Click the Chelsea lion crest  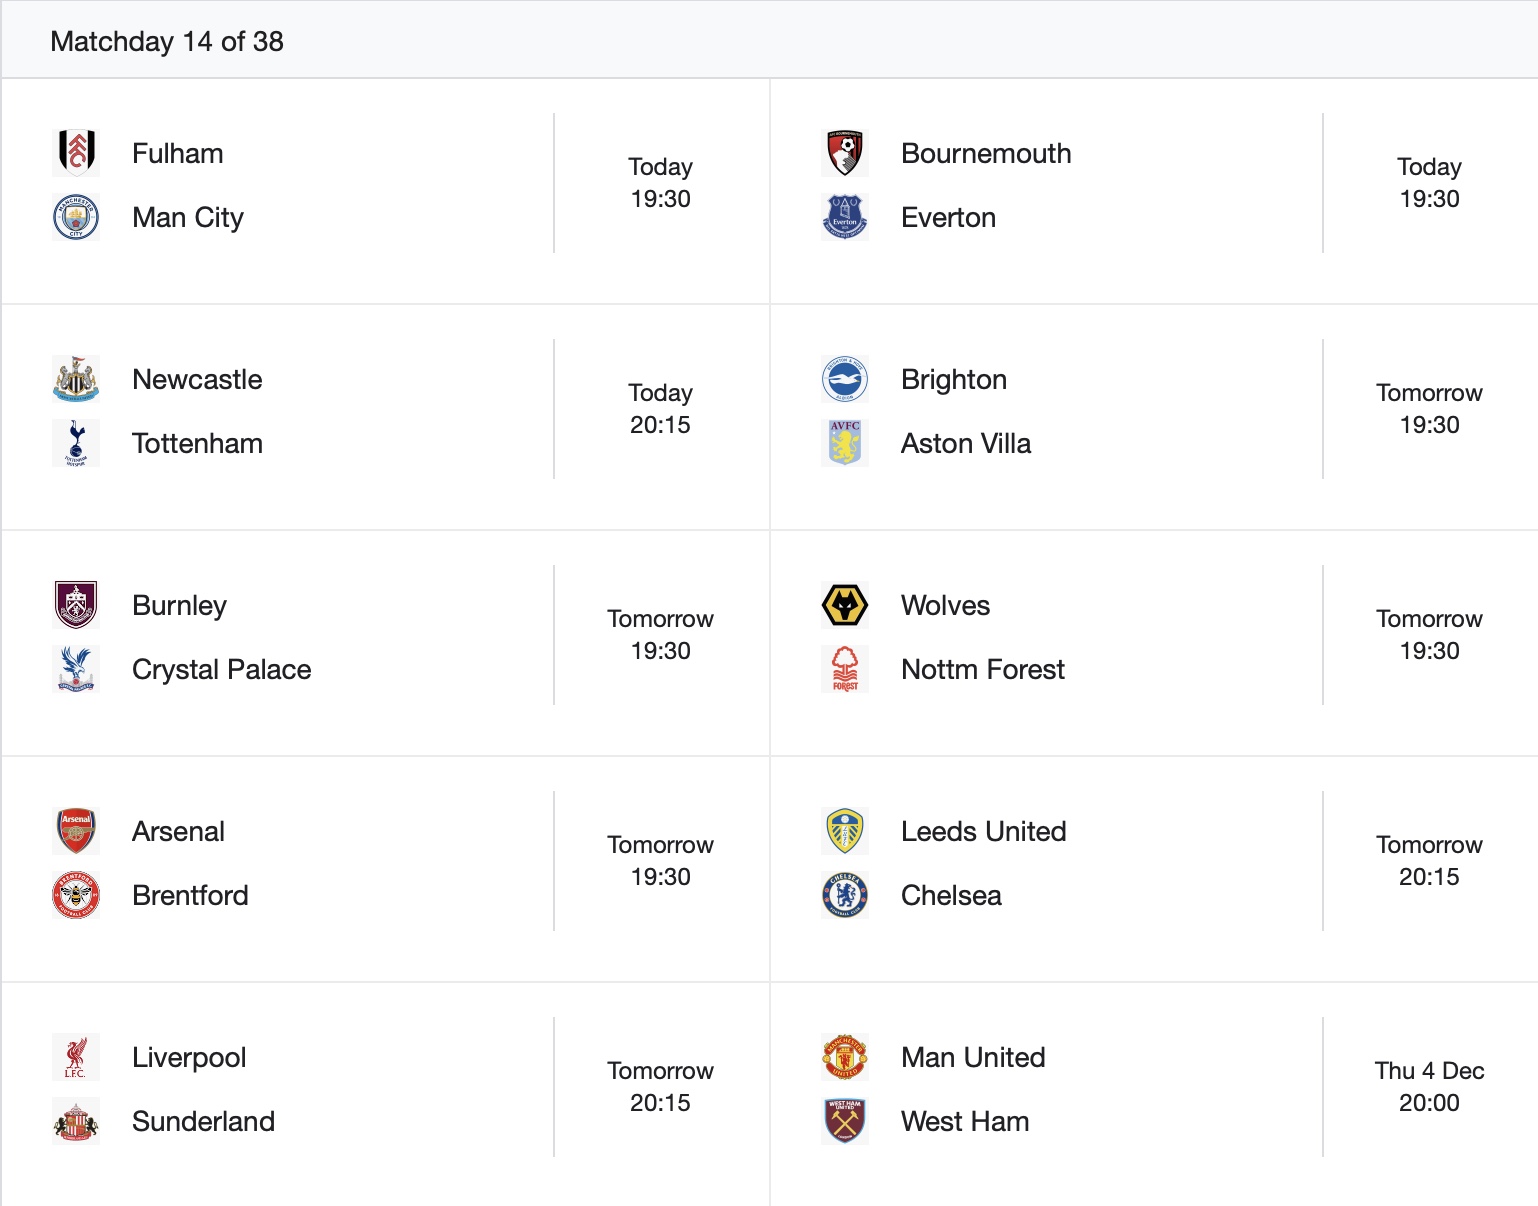click(845, 895)
